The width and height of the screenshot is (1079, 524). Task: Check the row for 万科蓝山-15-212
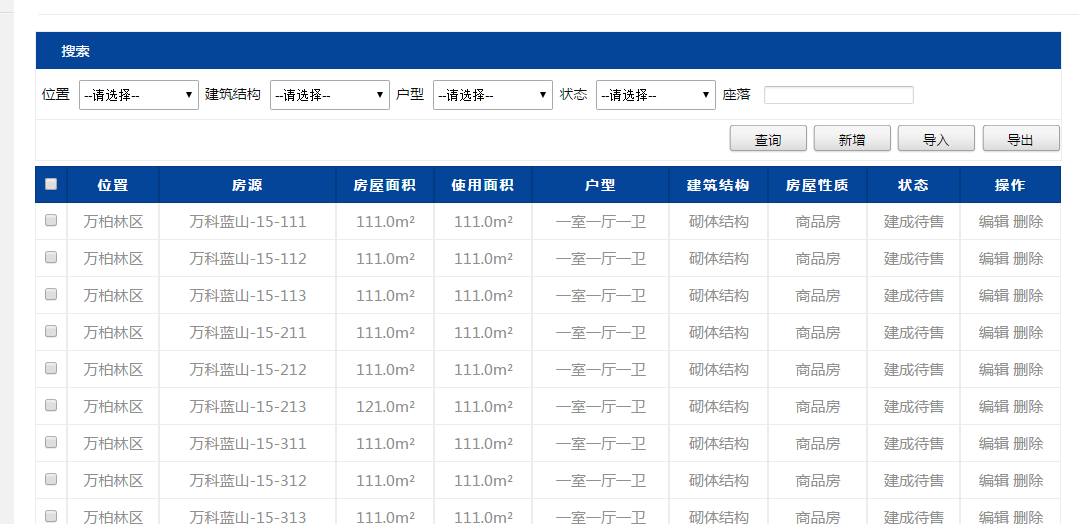(51, 368)
